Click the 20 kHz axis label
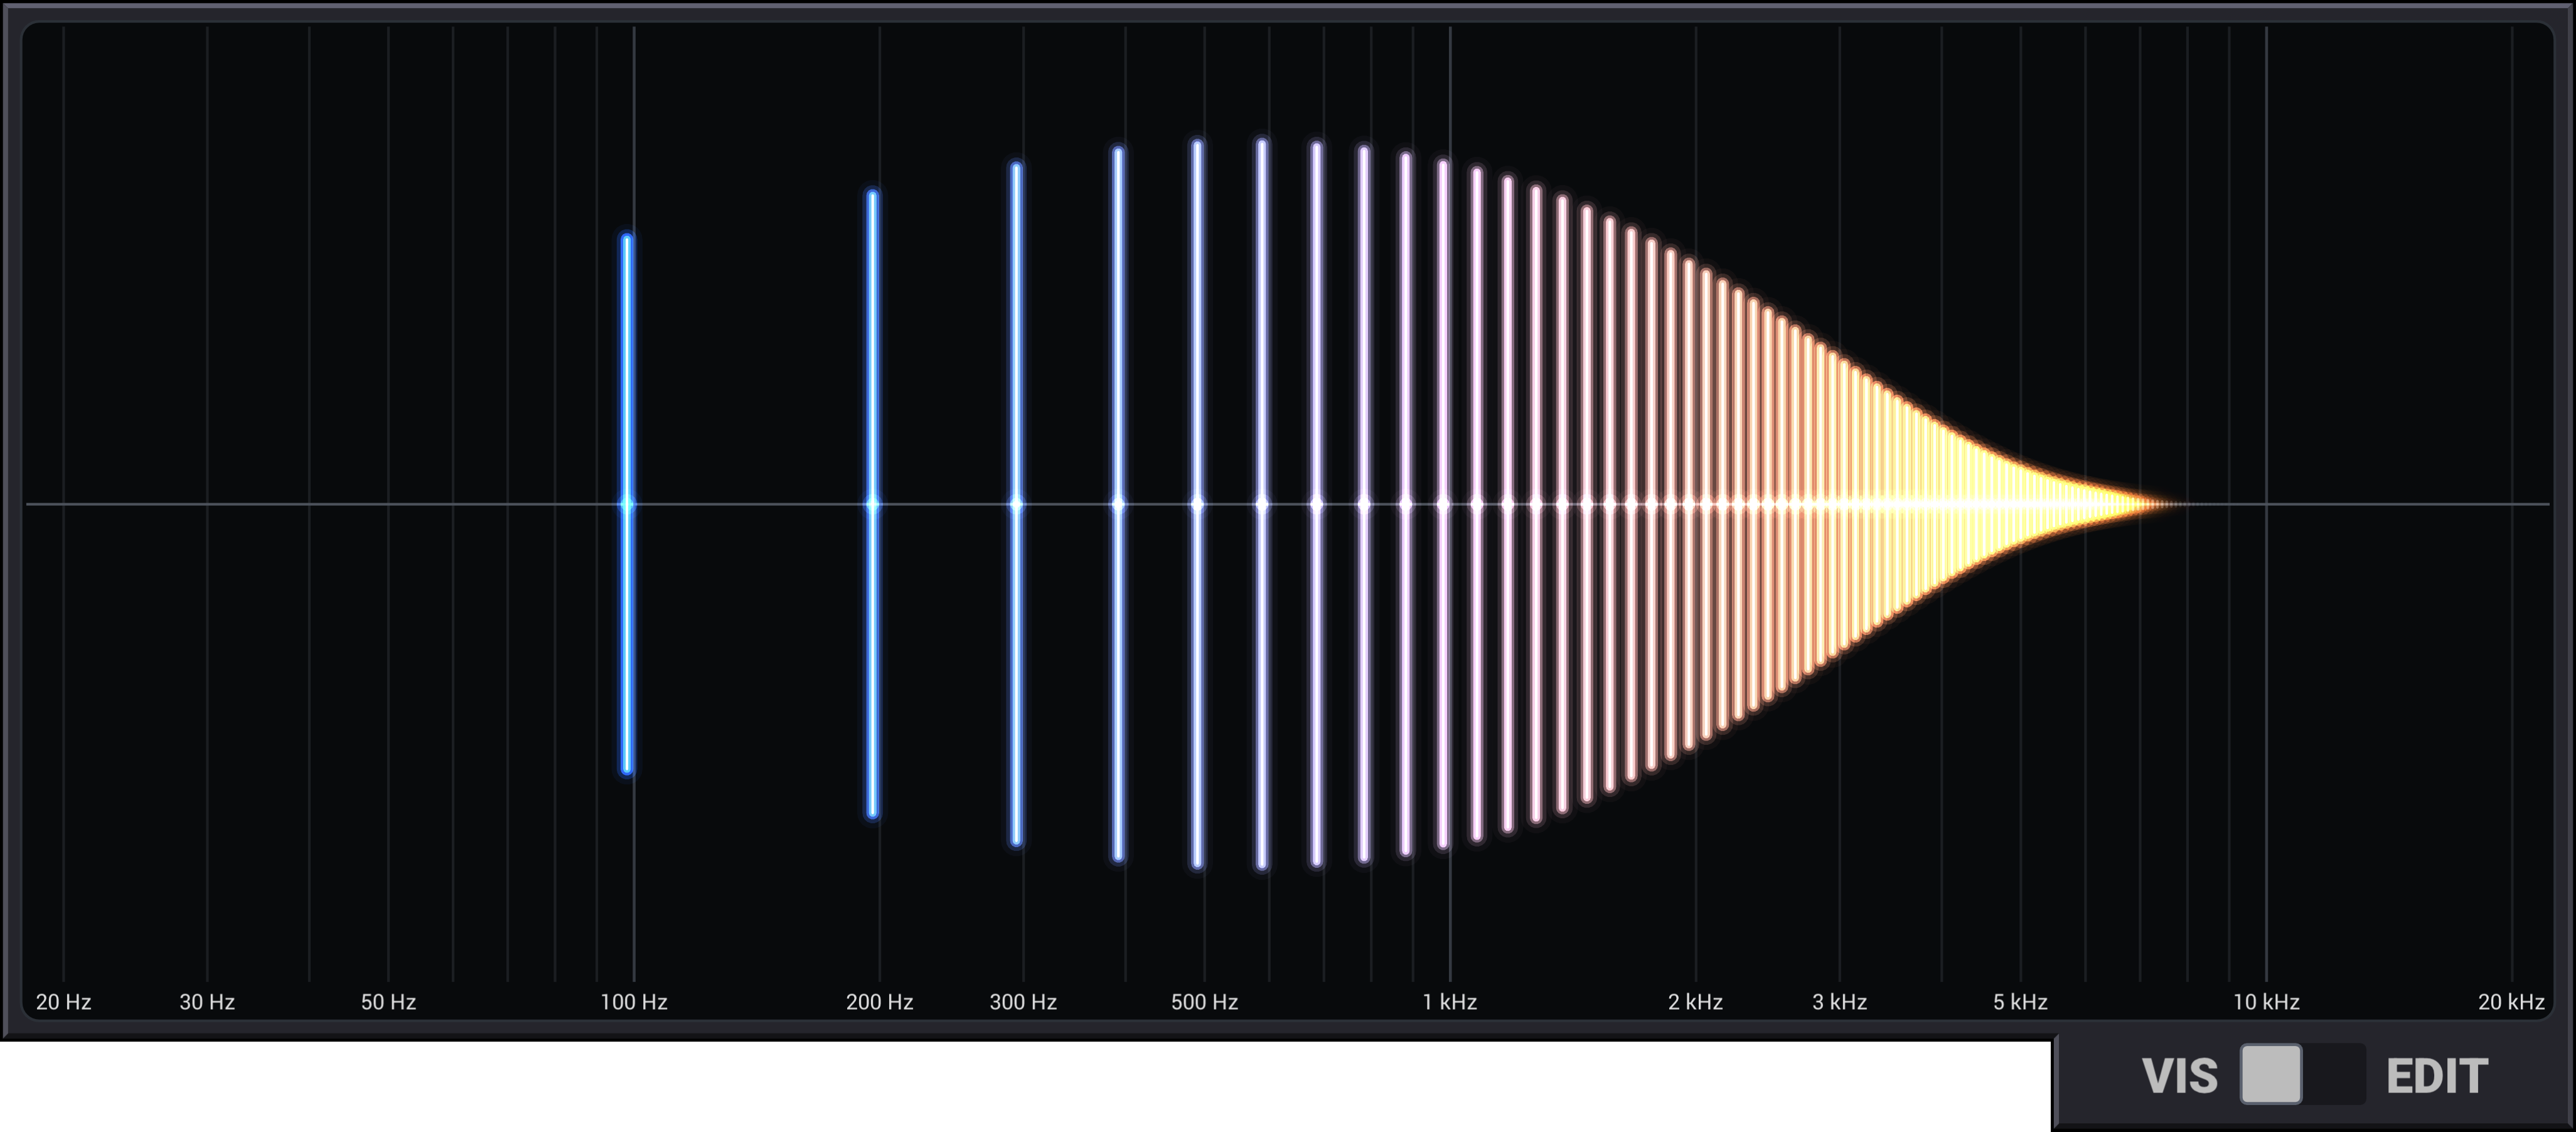 (2511, 1001)
